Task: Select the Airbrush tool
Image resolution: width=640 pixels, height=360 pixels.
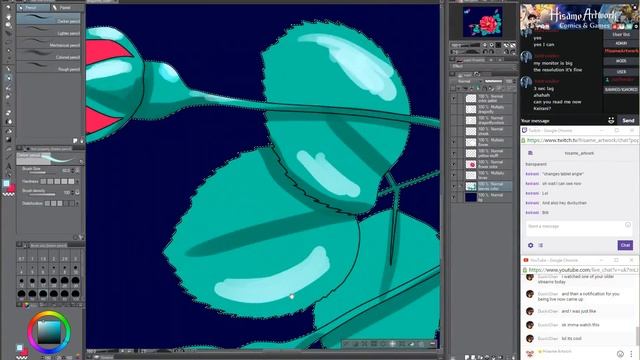Action: coord(9,97)
